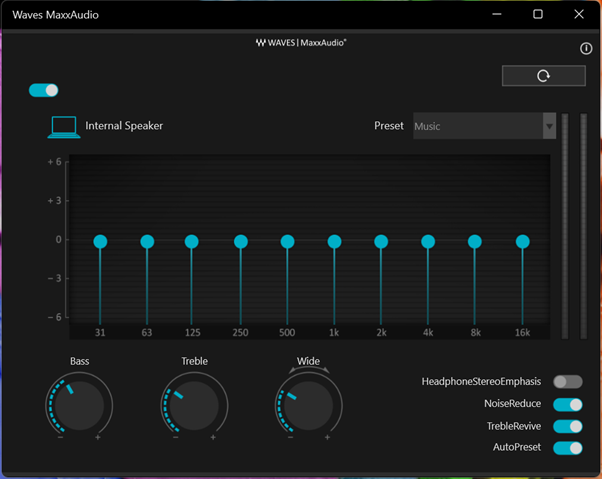Enable HeadphoneStereoEmphasis switch
Image resolution: width=602 pixels, height=479 pixels.
(x=567, y=382)
